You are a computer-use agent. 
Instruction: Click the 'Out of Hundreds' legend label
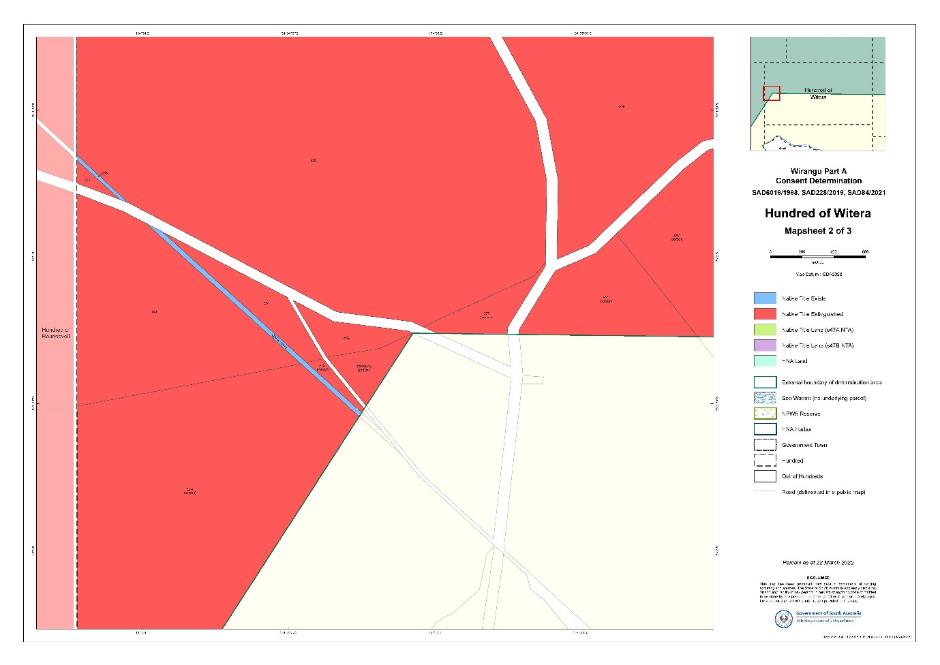(x=803, y=477)
